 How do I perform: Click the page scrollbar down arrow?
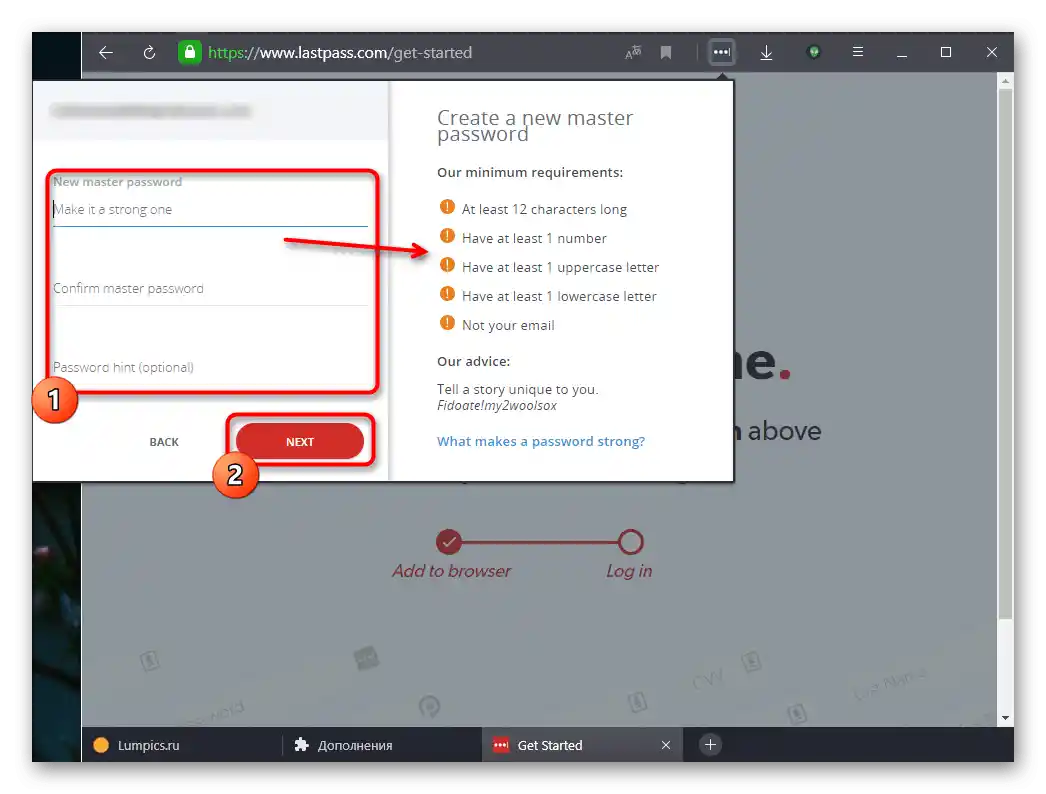pos(1005,718)
